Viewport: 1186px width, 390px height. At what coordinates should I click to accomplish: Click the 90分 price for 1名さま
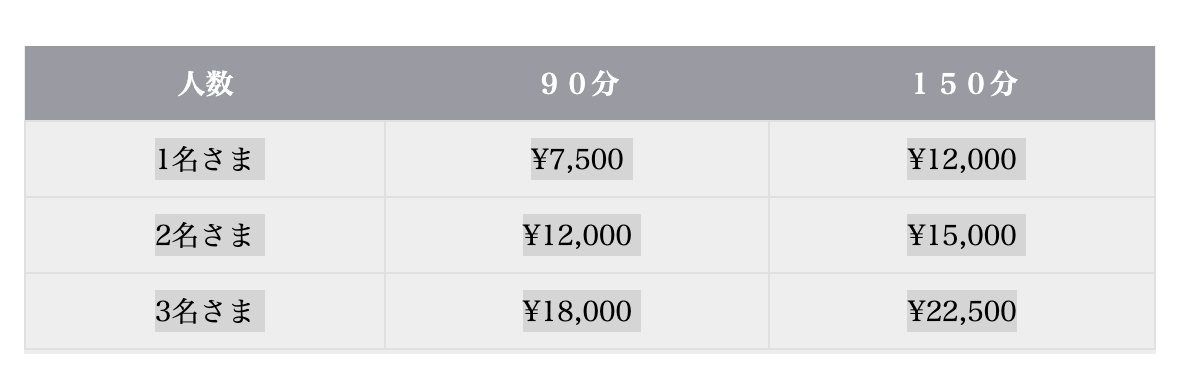coord(581,159)
